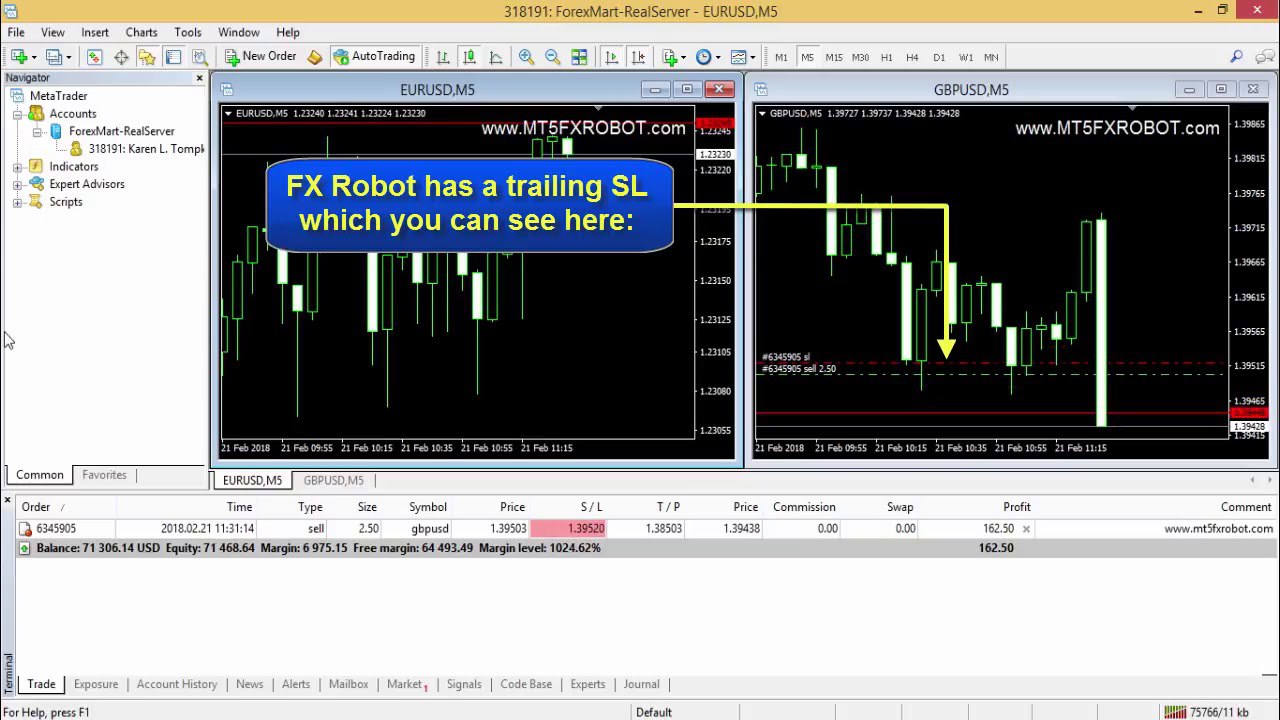Open the Exposure terminal tab

click(x=96, y=684)
